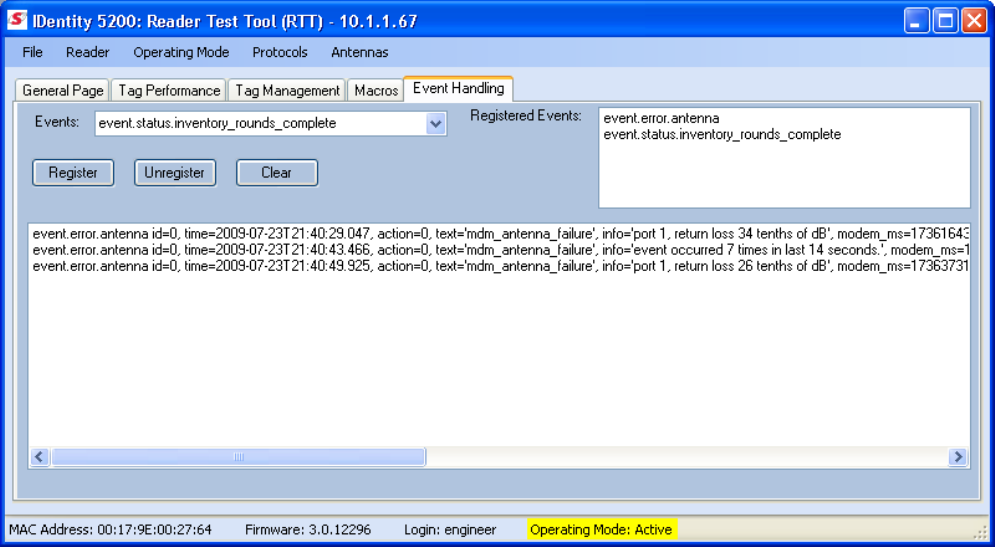Screen dimensions: 995x547
Task: Click the Events combo box field
Action: click(270, 124)
